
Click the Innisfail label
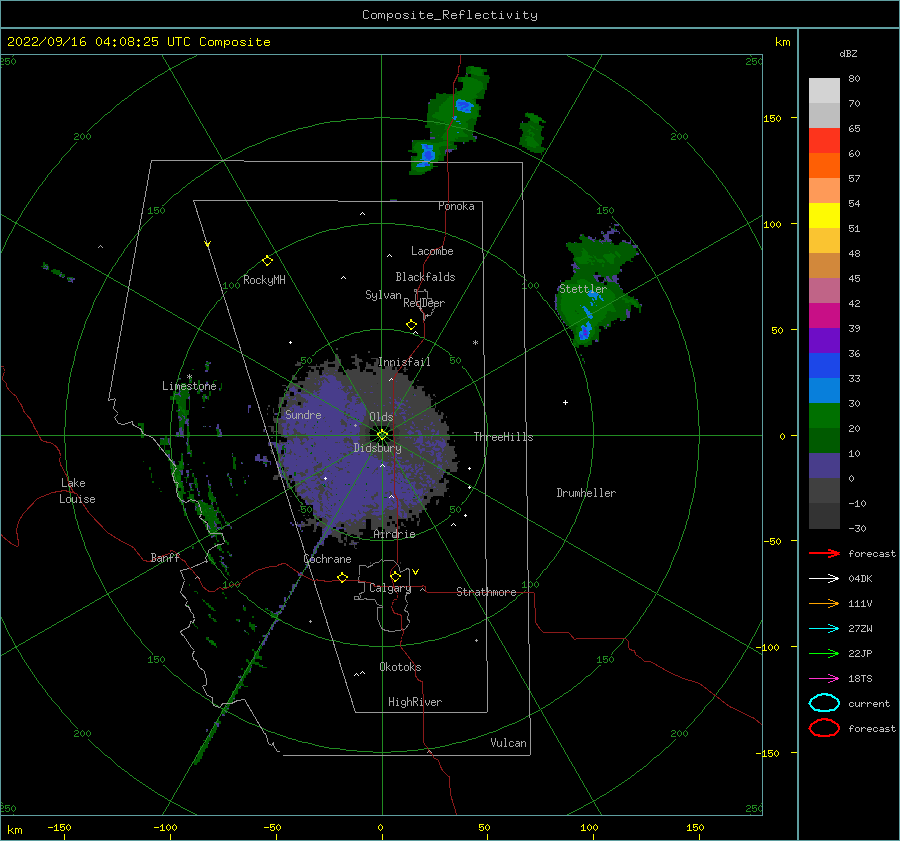pos(405,362)
